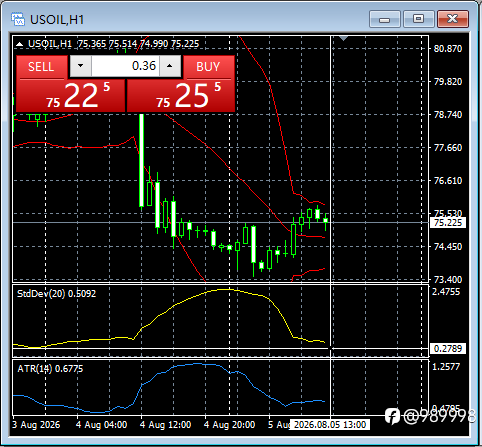The height and width of the screenshot is (447, 482).
Task: Click the chart shift triangle marker
Action: point(344,38)
